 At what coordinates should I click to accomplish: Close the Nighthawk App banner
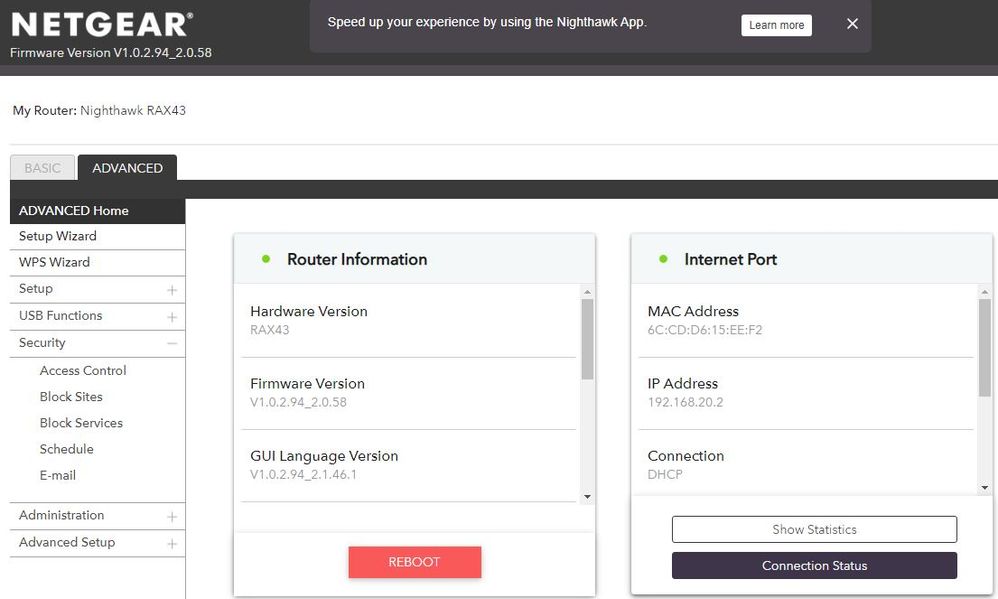(x=852, y=24)
